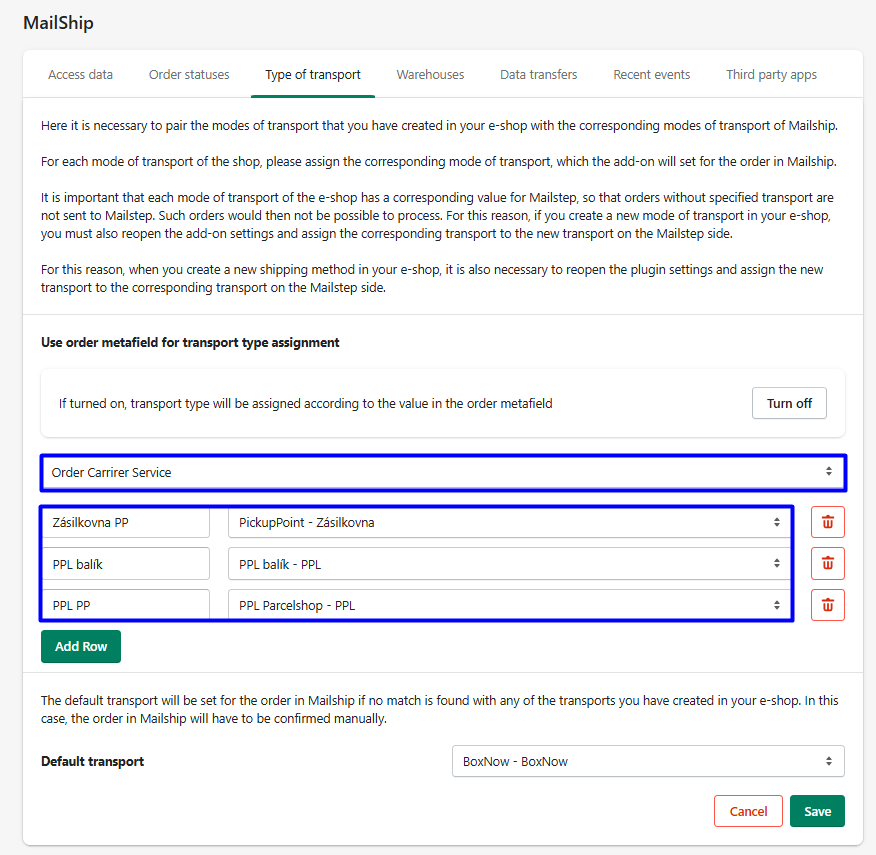Remove the PPL balík row using trash icon
Viewport: 876px width, 855px height.
[x=828, y=563]
